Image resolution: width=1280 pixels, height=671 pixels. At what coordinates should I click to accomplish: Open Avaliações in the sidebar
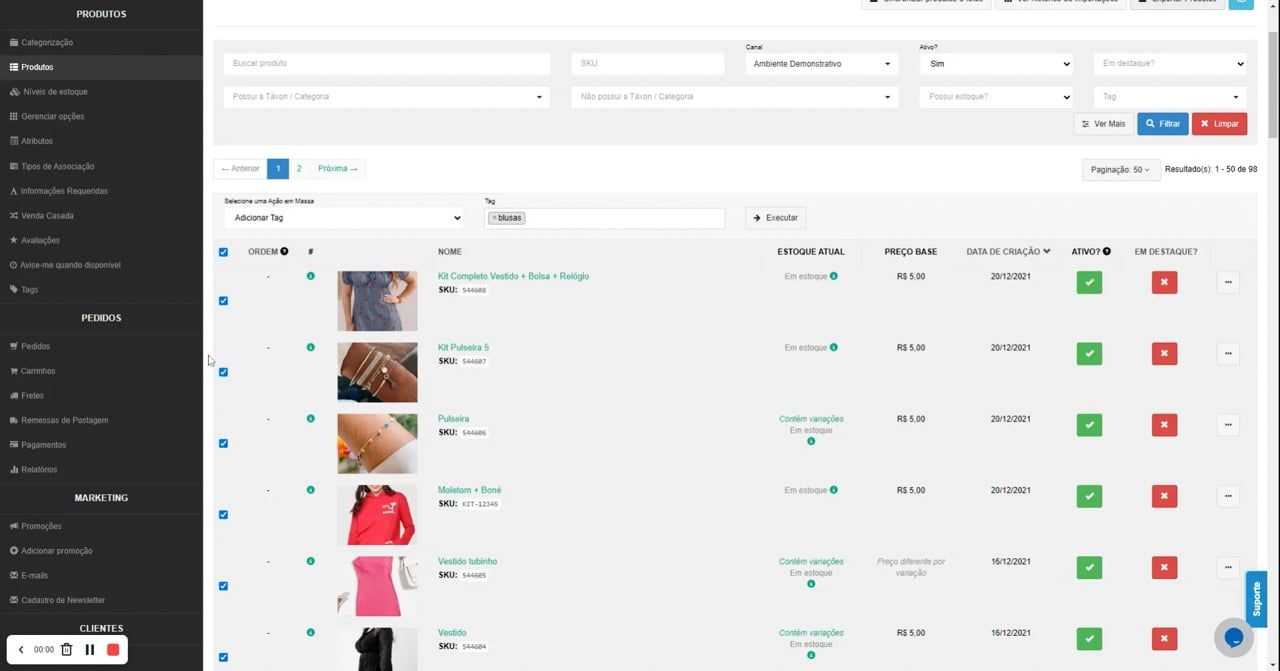point(40,240)
